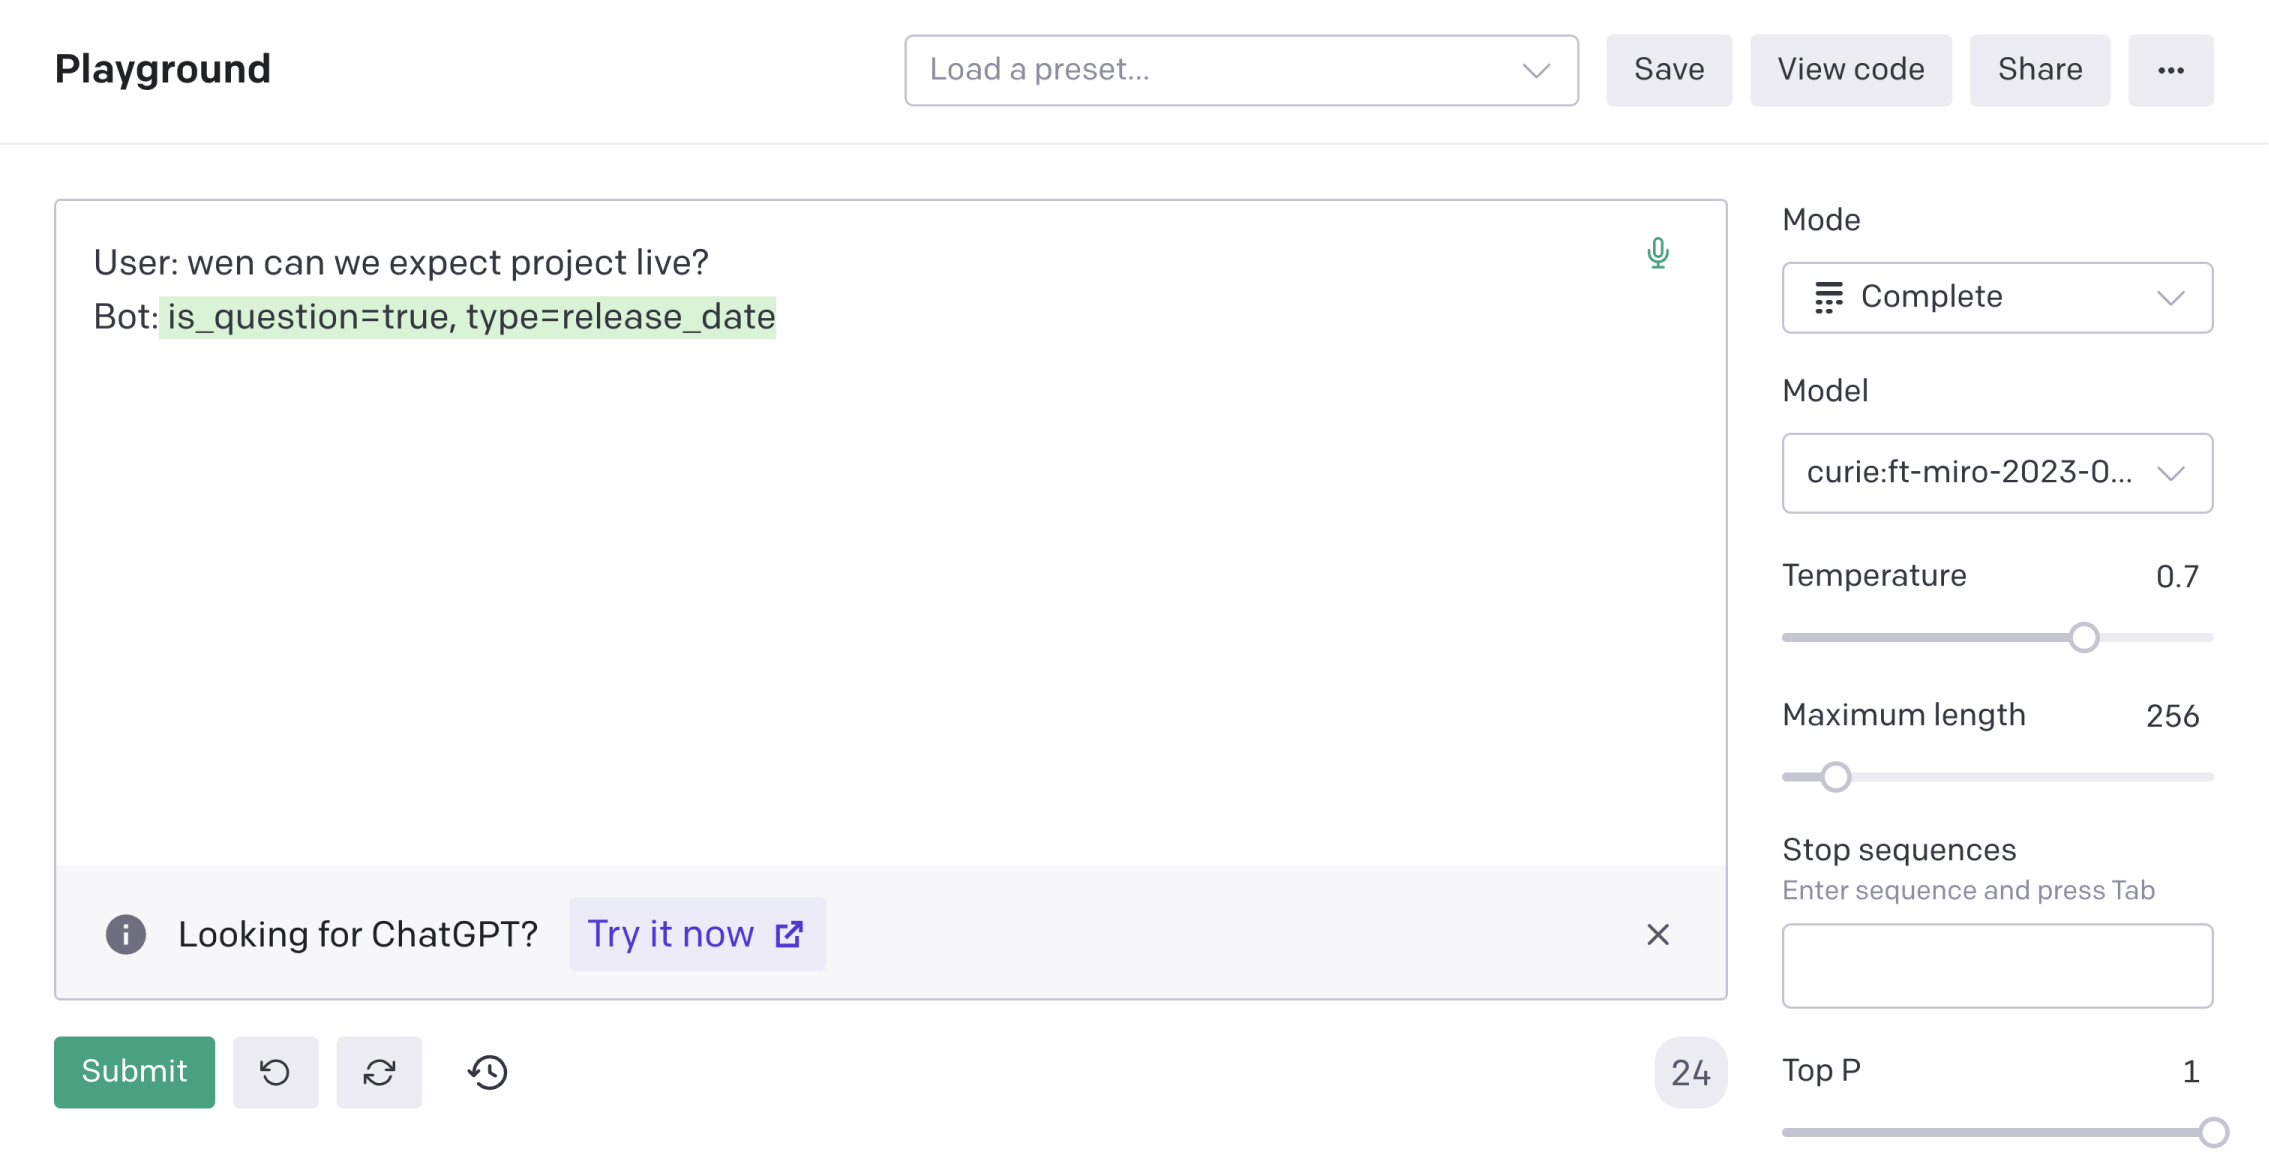Image resolution: width=2269 pixels, height=1163 pixels.
Task: Click the regenerate icon
Action: click(x=379, y=1072)
